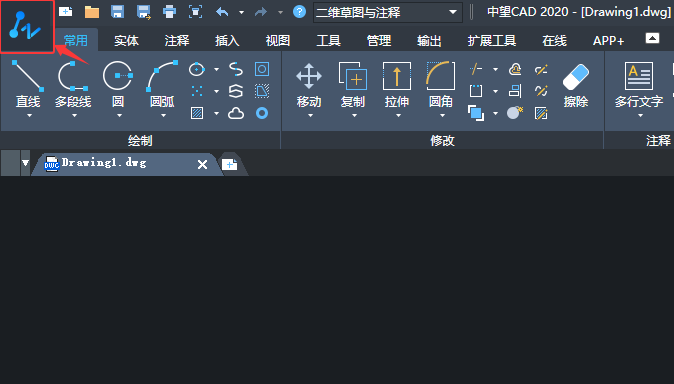Select the trim tool icon
Image resolution: width=674 pixels, height=384 pixels.
(476, 69)
